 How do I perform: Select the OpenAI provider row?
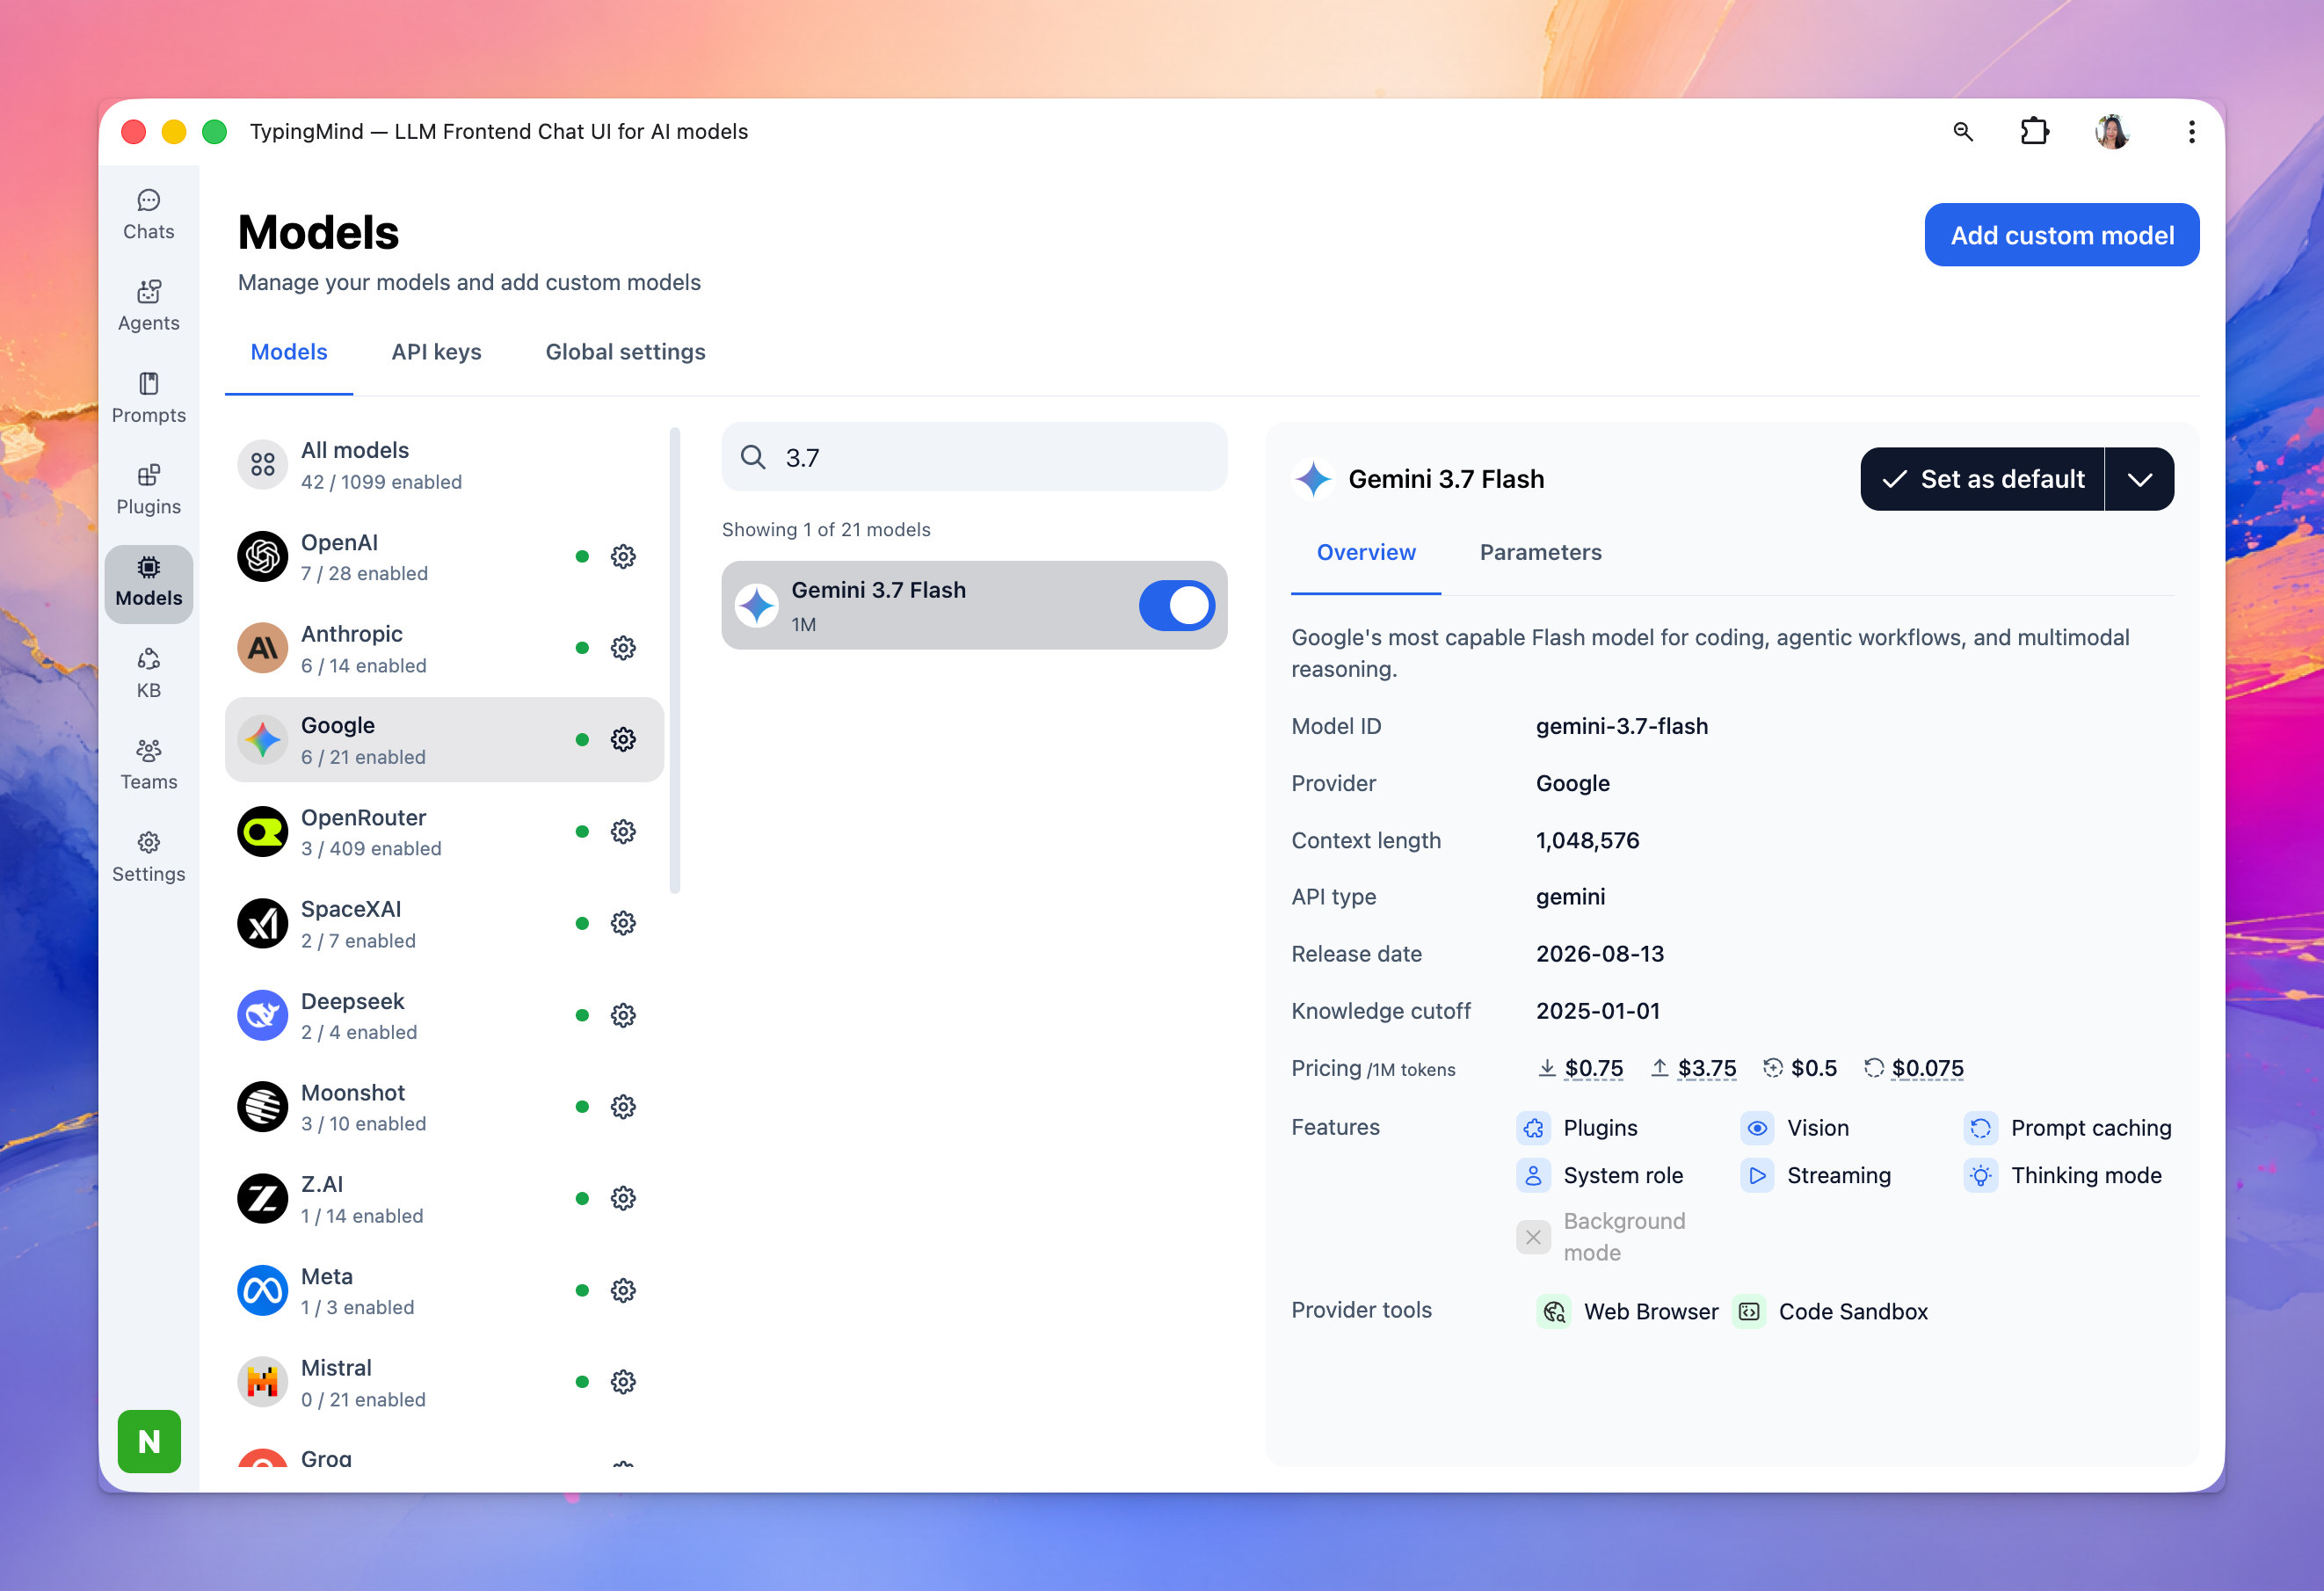coord(444,556)
